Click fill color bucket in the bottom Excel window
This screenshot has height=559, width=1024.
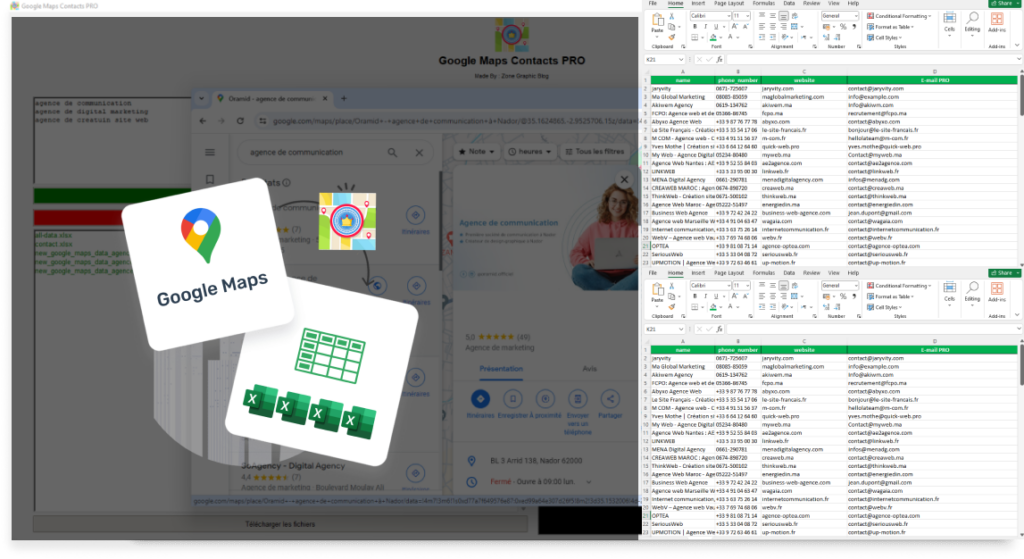tap(713, 307)
